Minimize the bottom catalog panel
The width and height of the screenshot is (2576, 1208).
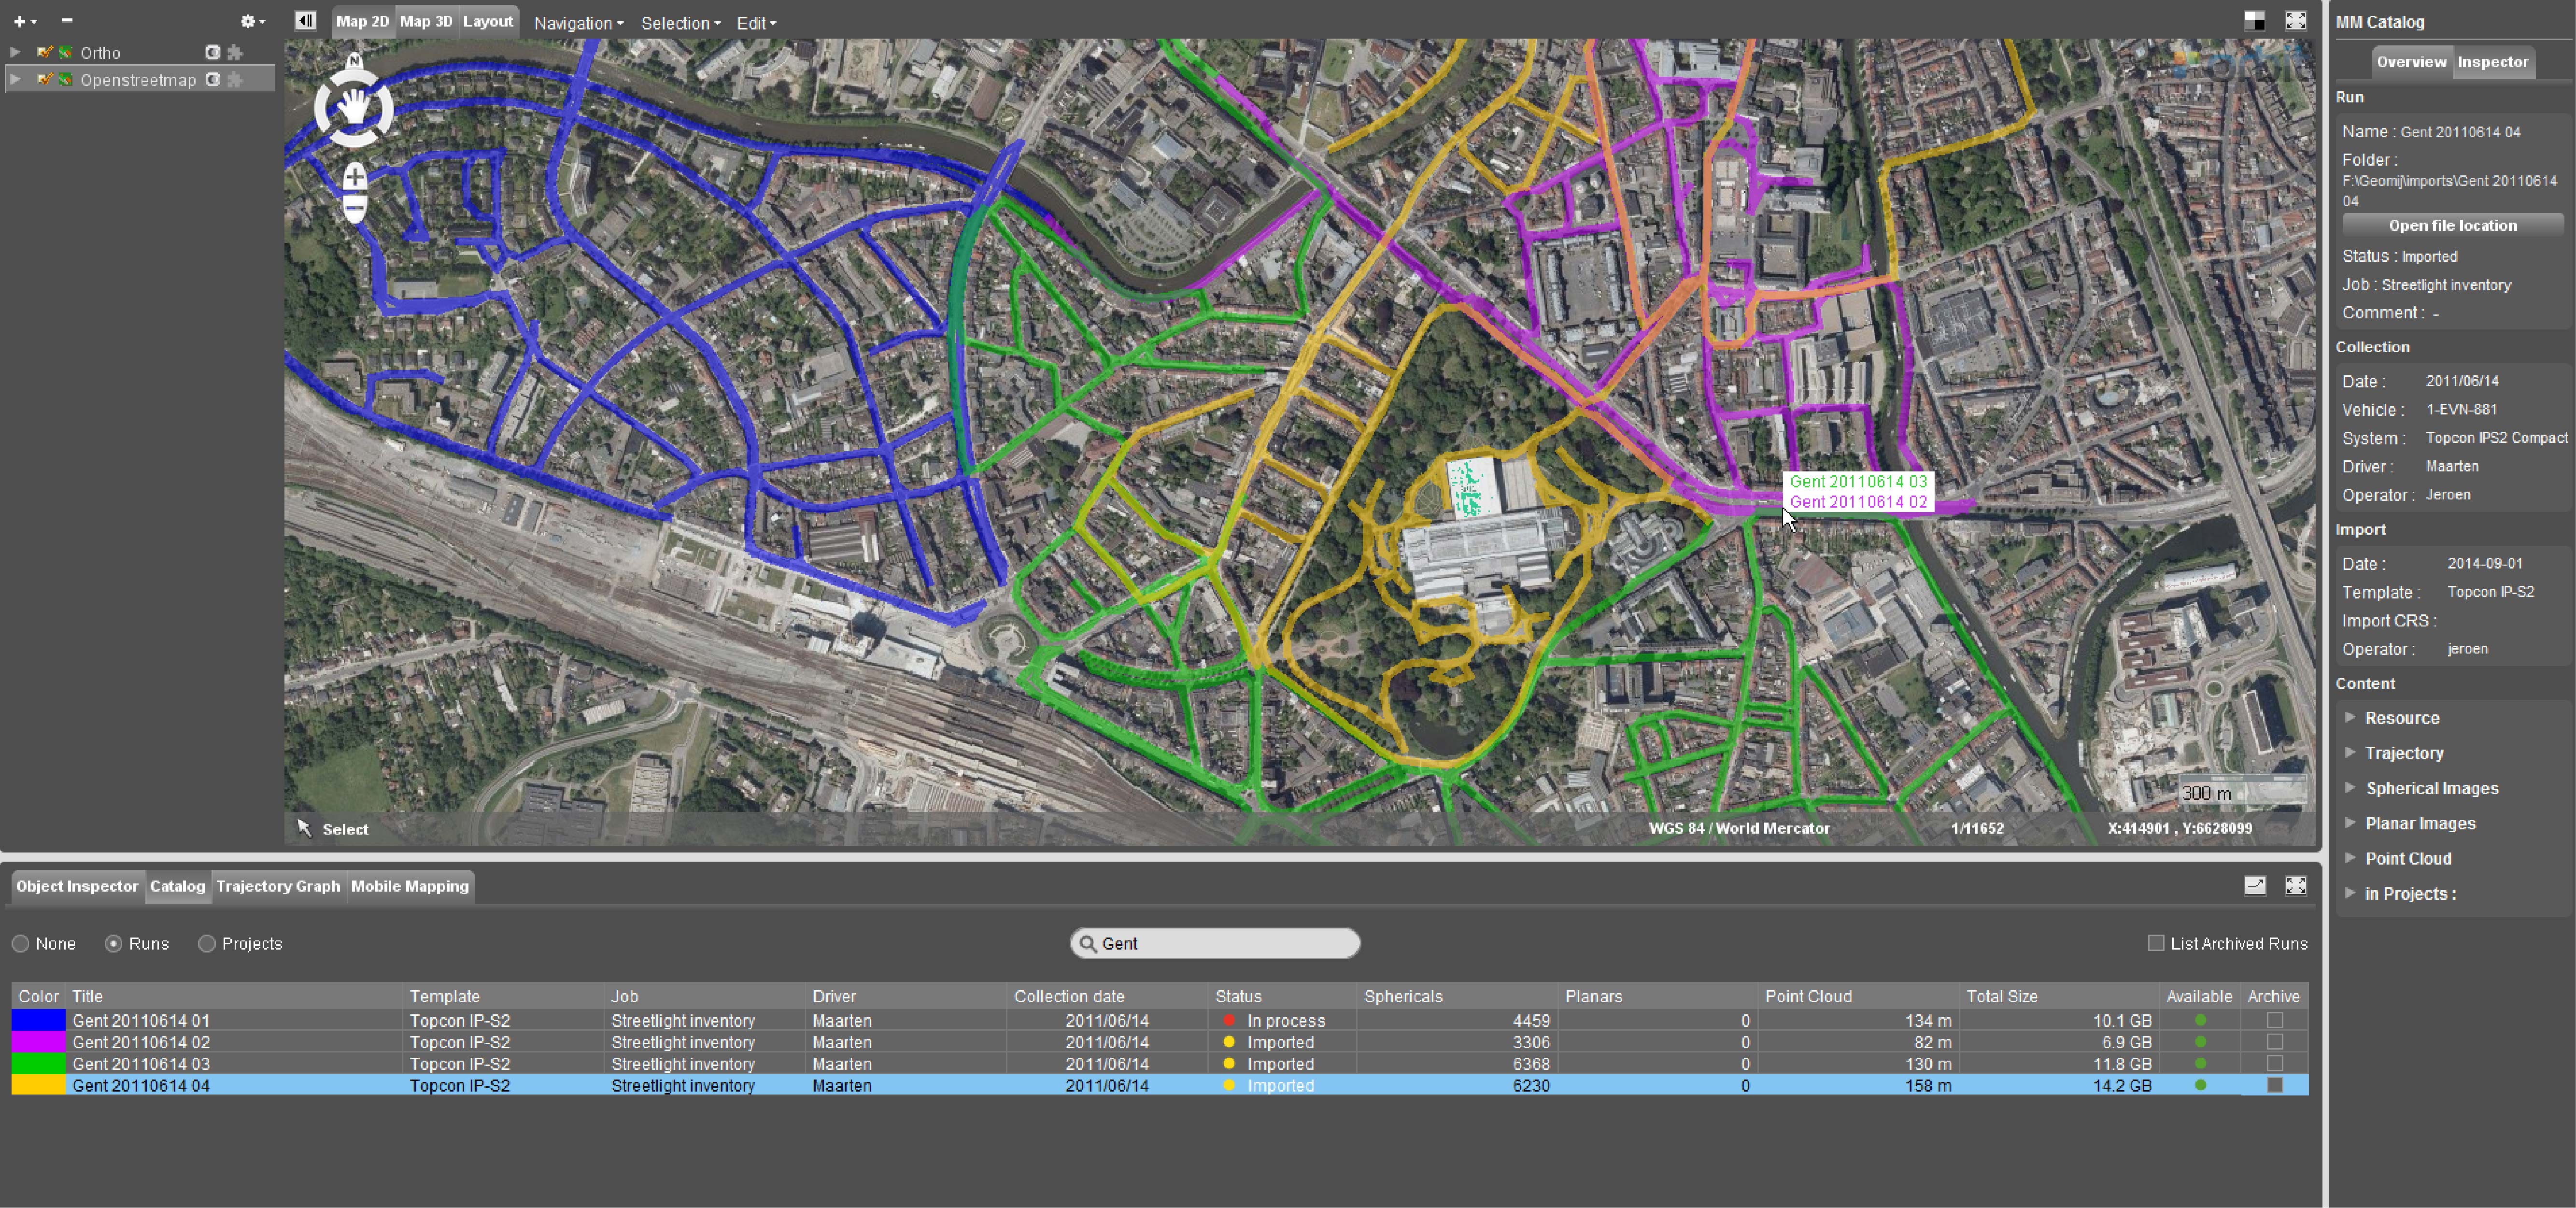[2255, 885]
